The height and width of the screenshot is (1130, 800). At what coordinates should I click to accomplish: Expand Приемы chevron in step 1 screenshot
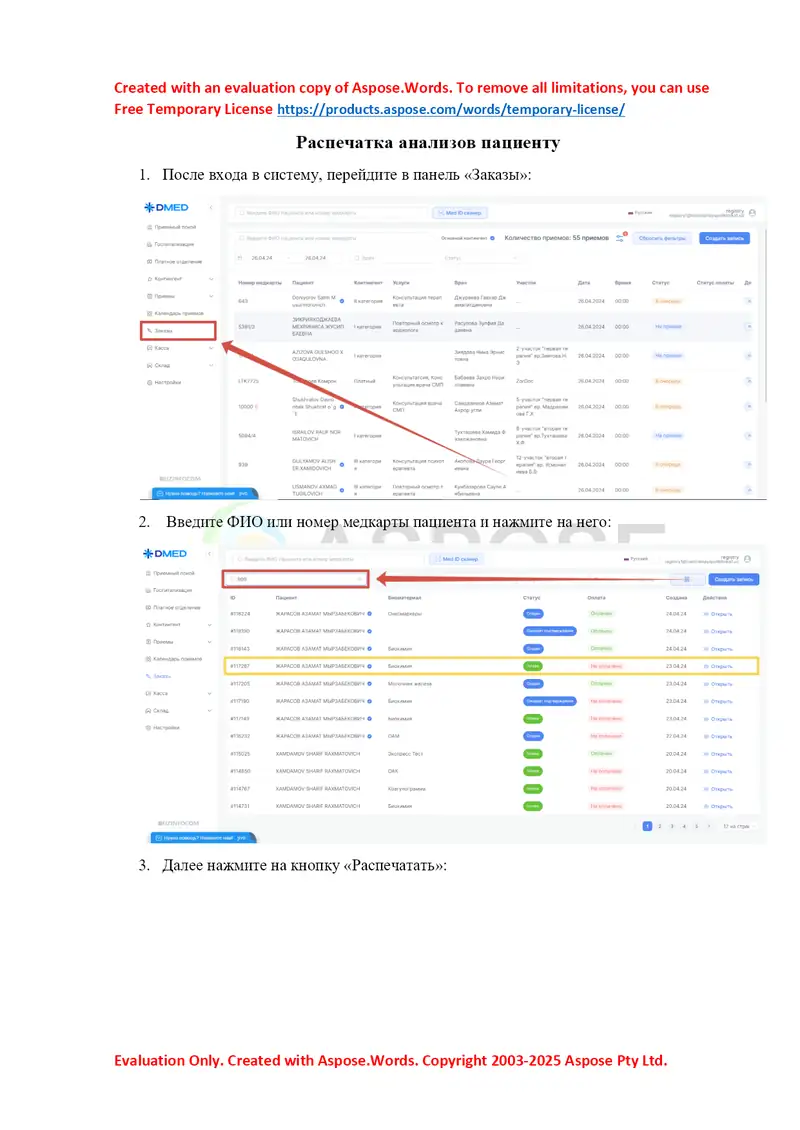[x=211, y=296]
